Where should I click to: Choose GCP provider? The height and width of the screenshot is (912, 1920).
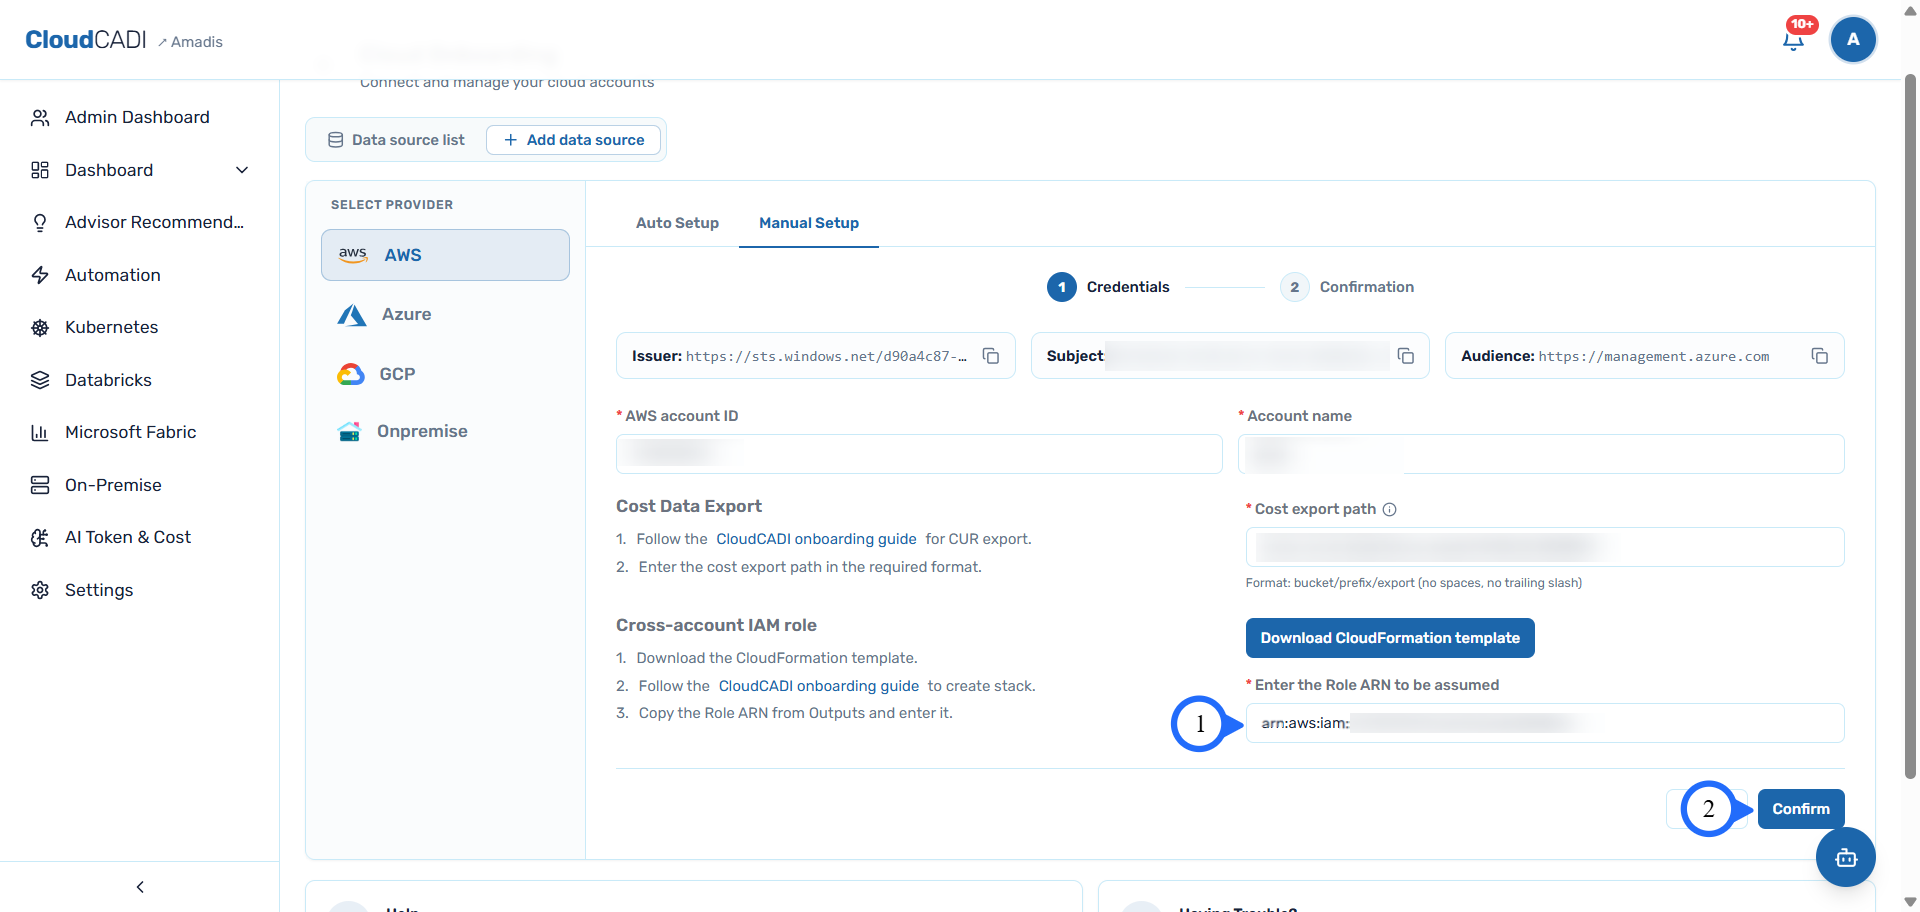point(445,374)
